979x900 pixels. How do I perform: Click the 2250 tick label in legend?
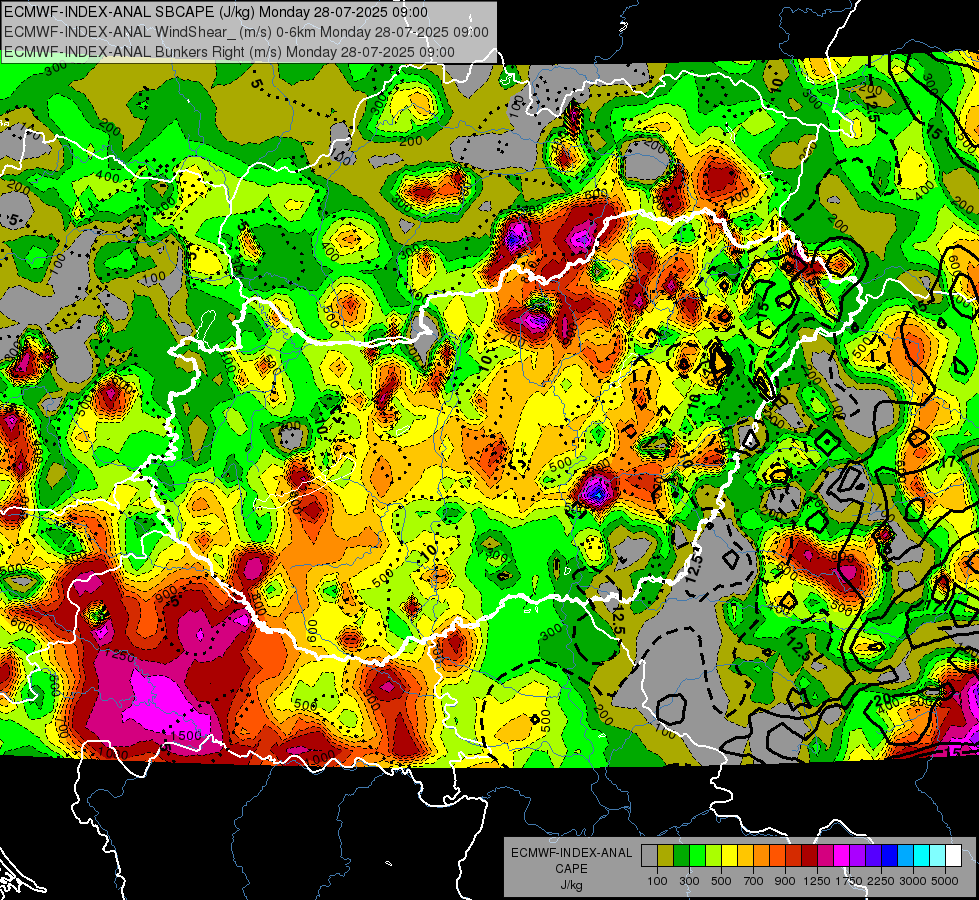click(880, 881)
